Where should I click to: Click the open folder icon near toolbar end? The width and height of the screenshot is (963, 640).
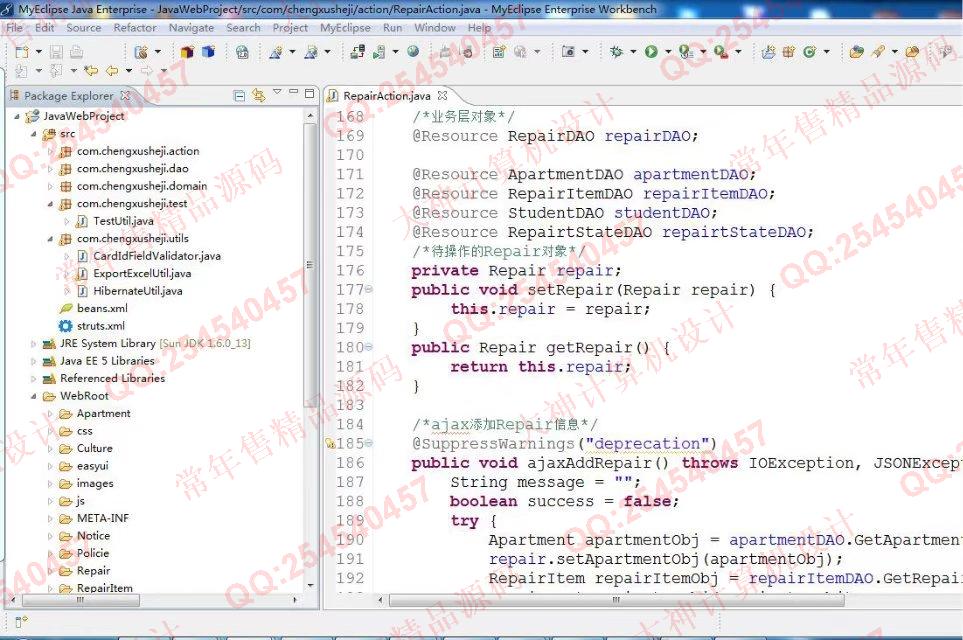[912, 52]
